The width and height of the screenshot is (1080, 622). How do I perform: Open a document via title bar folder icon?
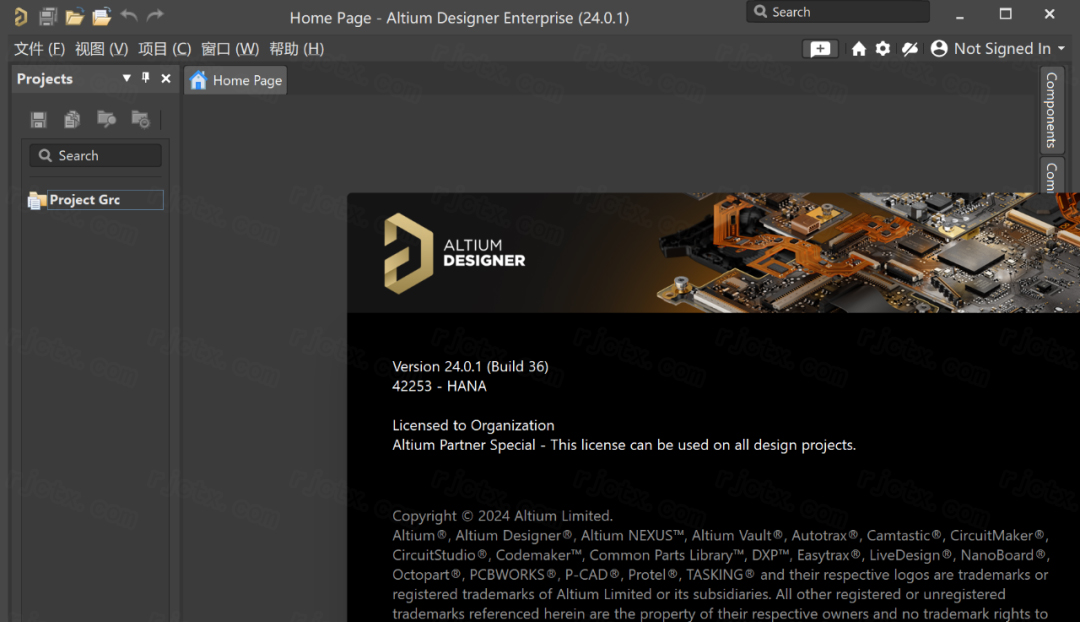[x=74, y=17]
